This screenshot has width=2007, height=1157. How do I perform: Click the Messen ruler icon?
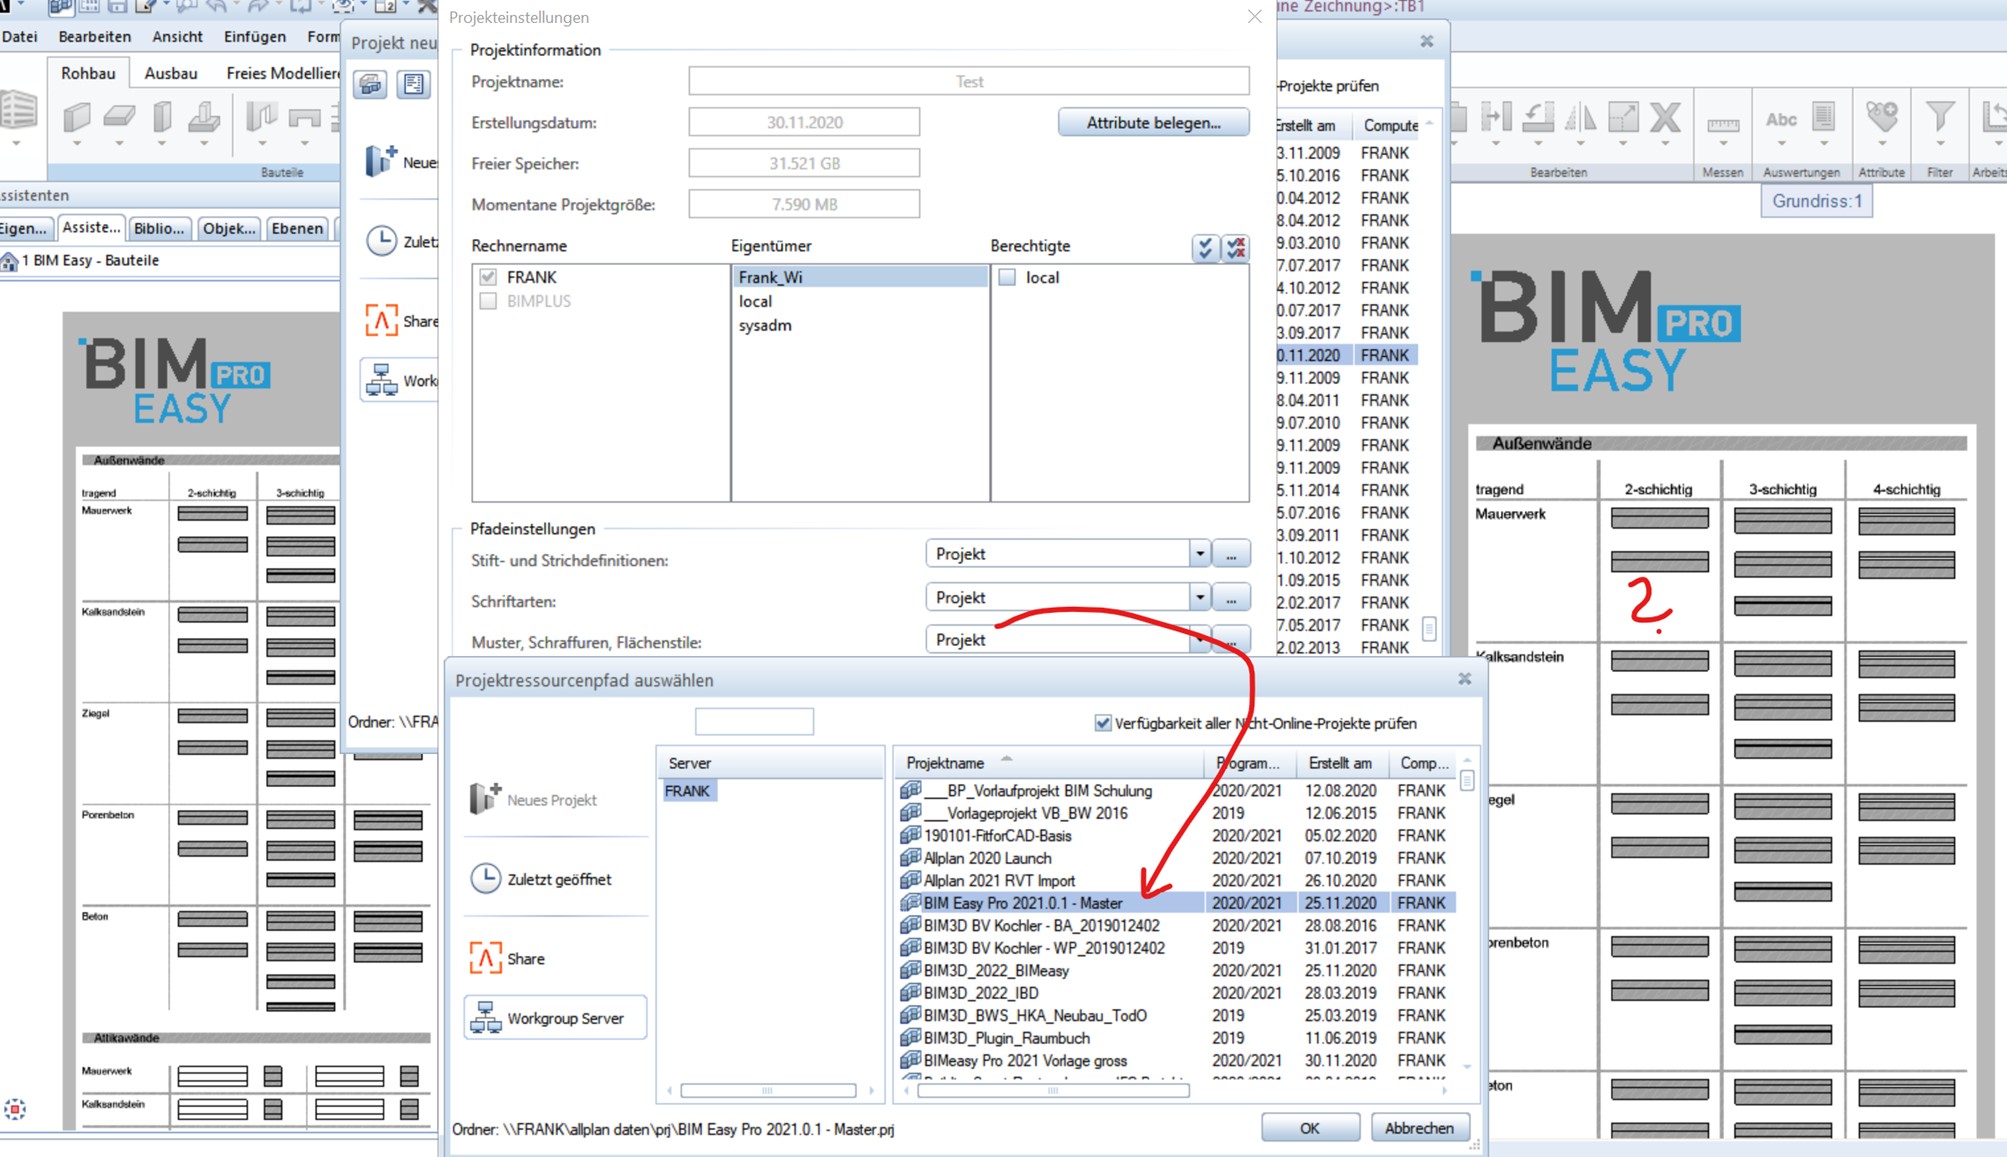[1722, 124]
